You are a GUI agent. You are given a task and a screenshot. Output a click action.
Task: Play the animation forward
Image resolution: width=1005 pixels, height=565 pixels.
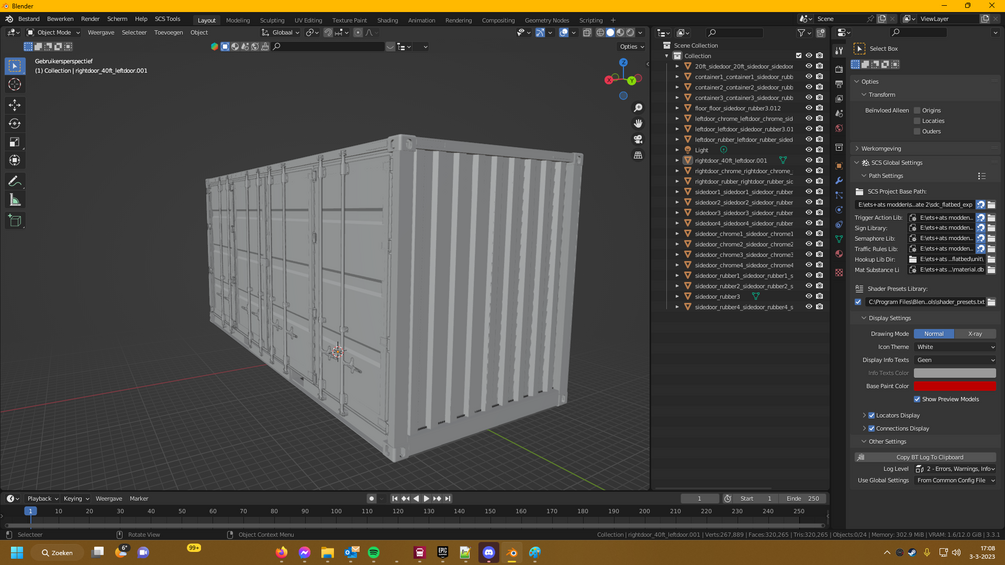426,498
